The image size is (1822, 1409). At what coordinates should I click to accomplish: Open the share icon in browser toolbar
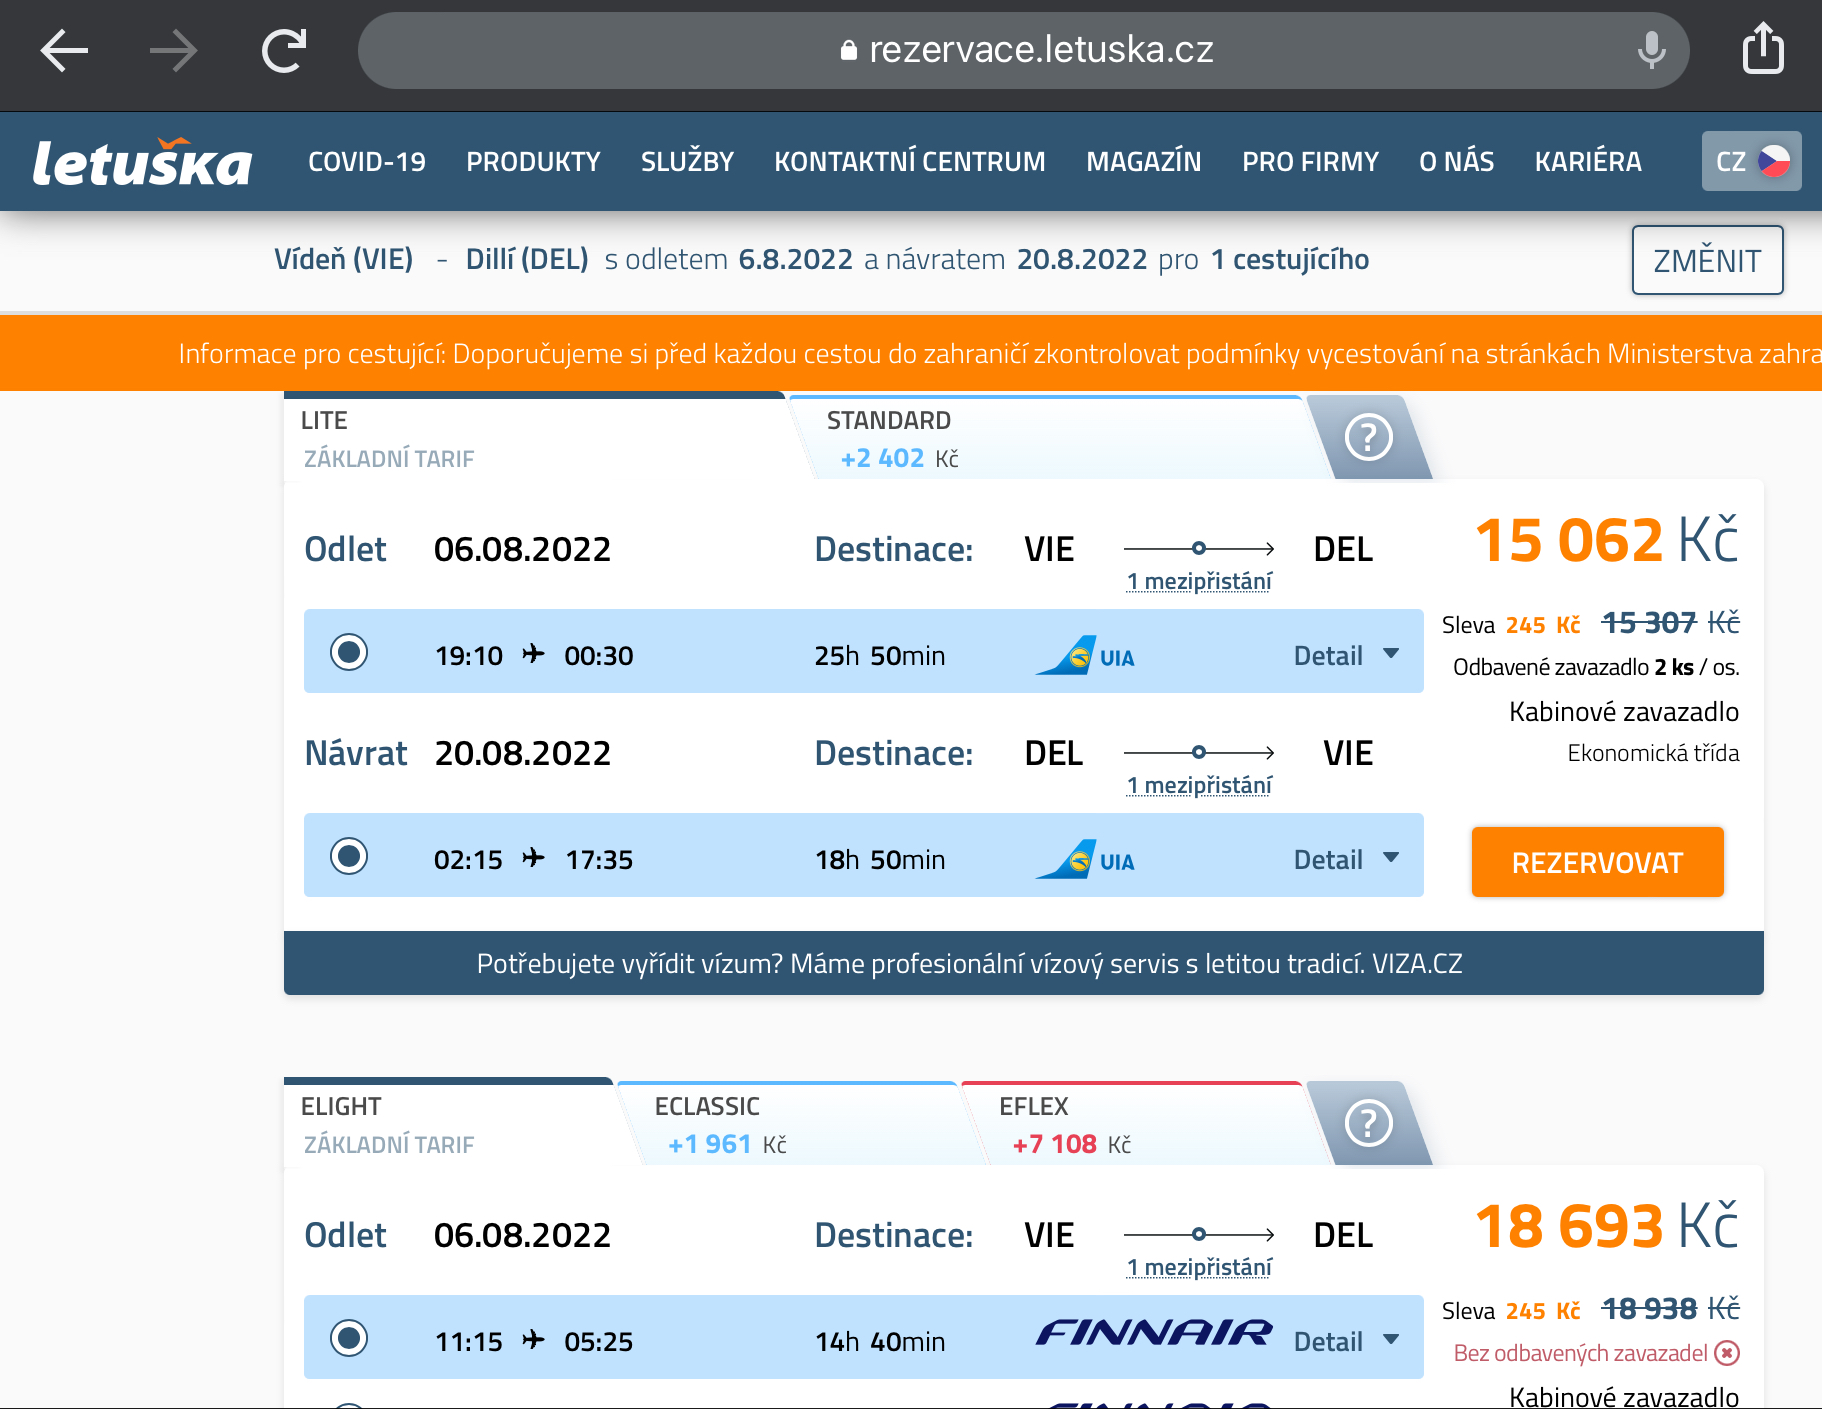1763,48
